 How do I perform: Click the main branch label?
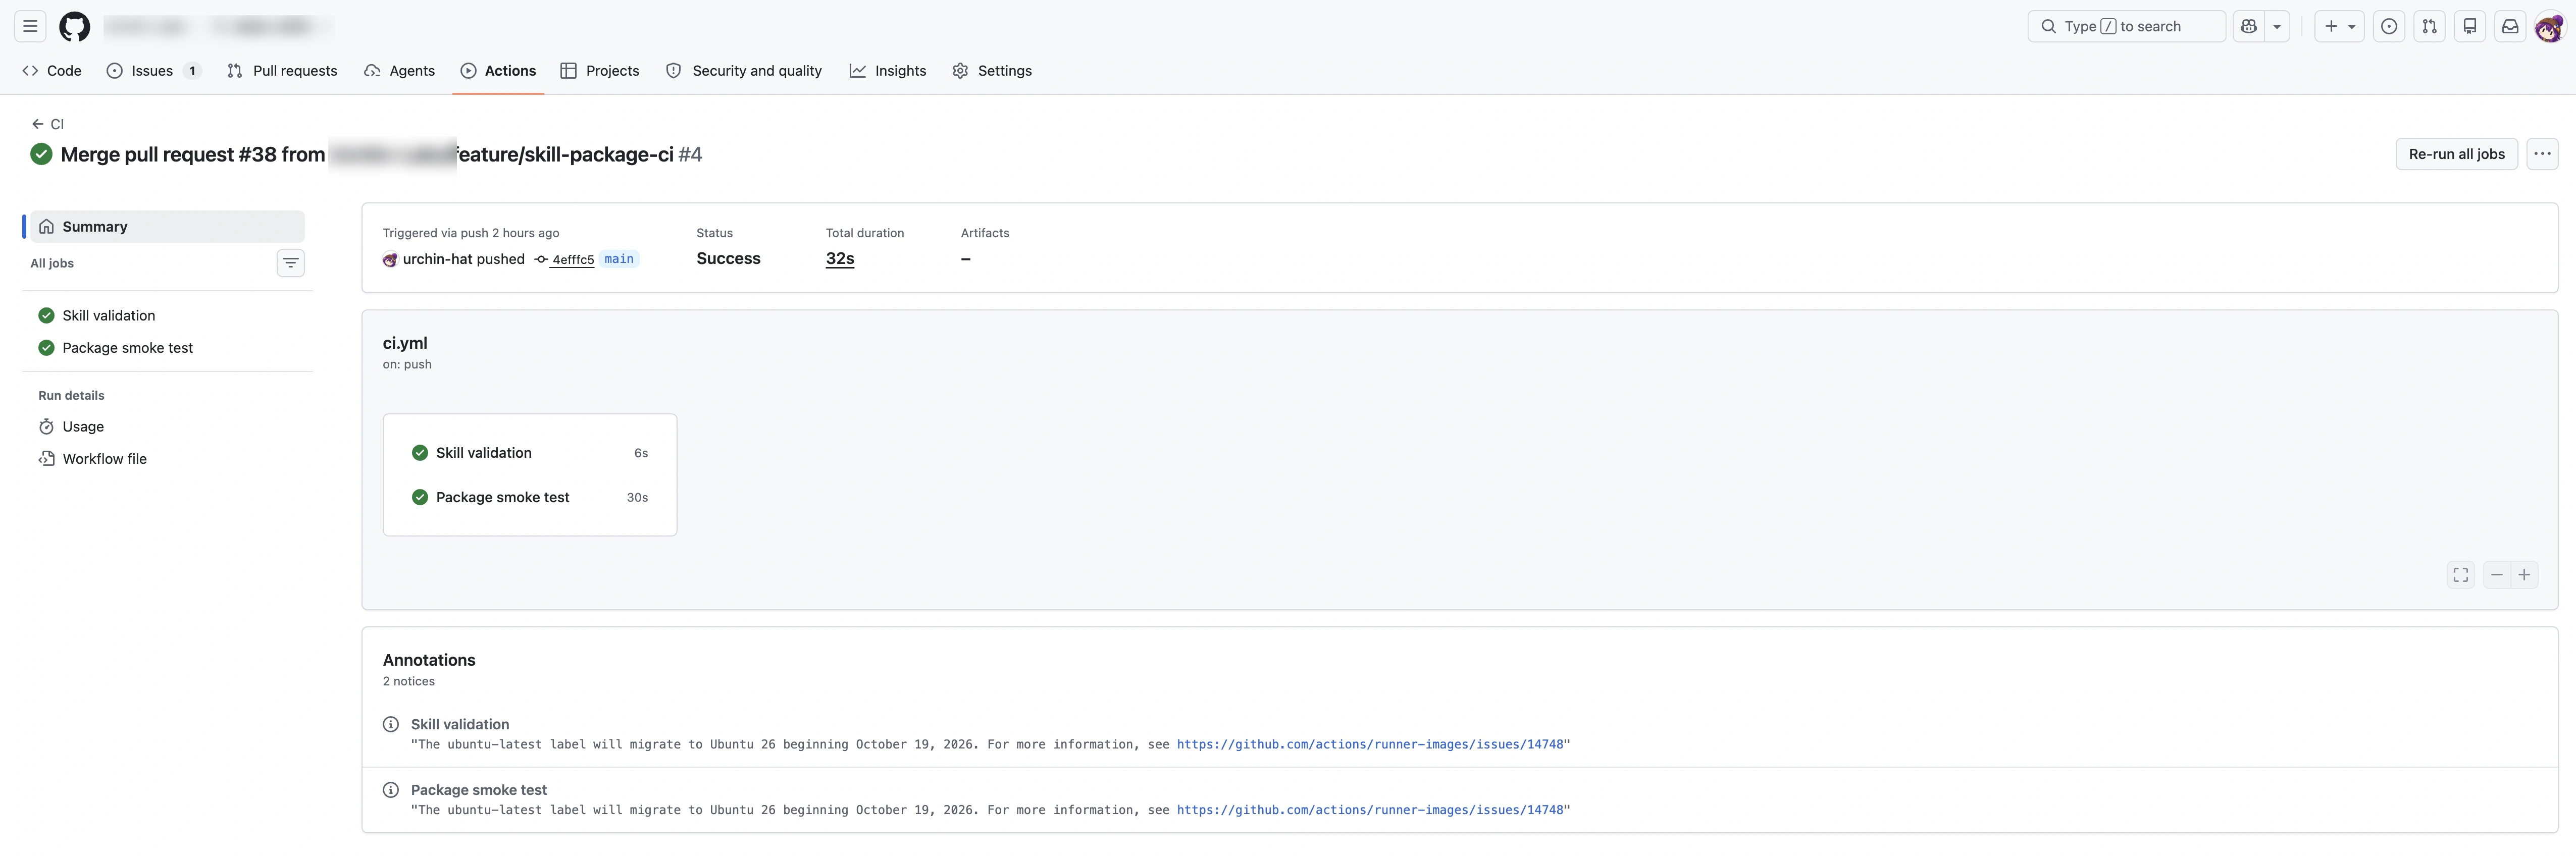coord(619,259)
